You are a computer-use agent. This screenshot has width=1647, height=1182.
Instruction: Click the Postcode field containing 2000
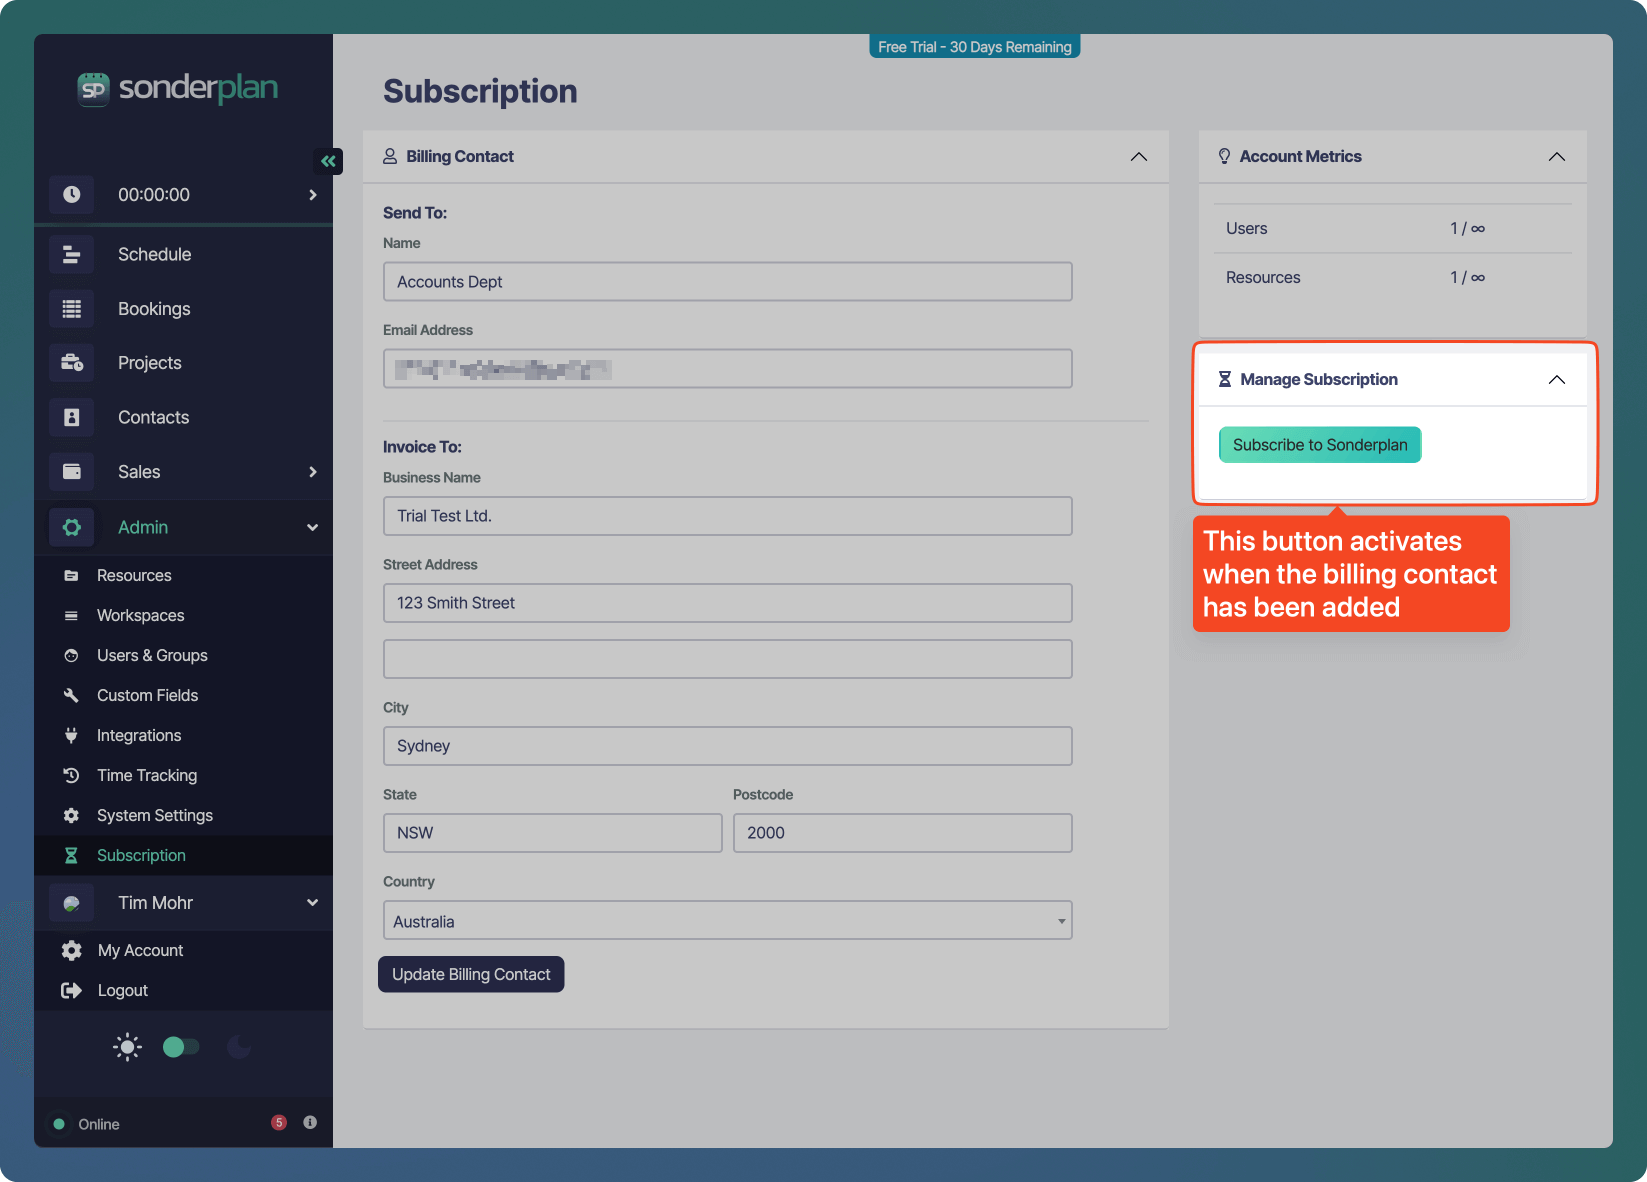(x=903, y=833)
